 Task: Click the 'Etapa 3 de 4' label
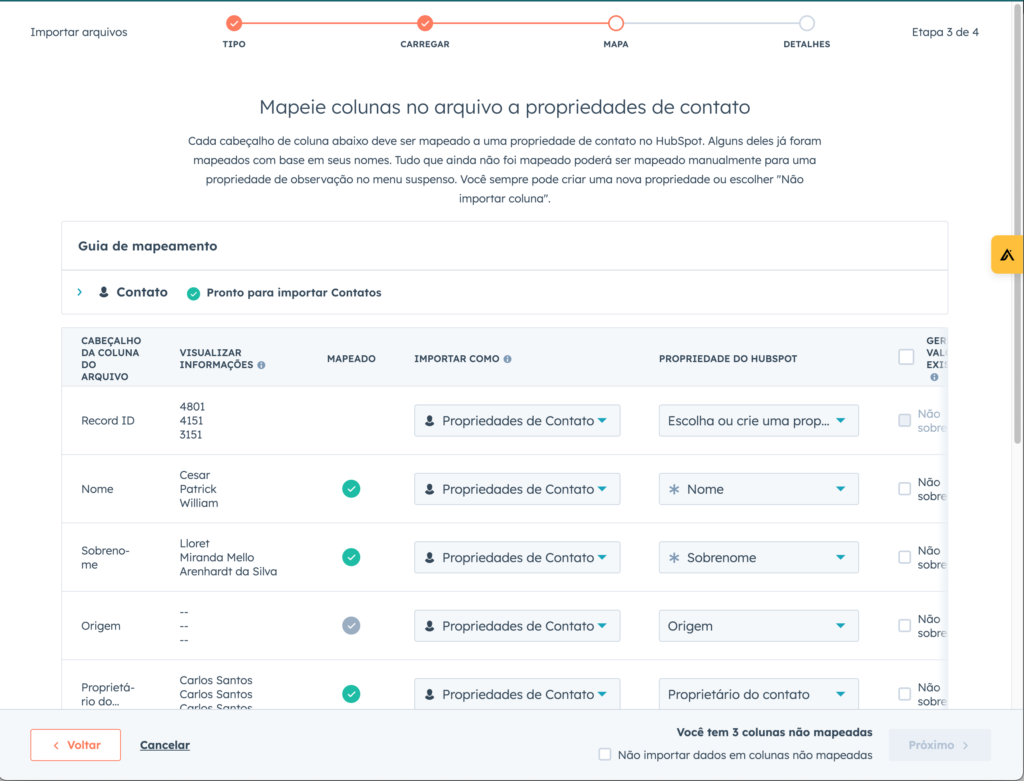coord(945,32)
